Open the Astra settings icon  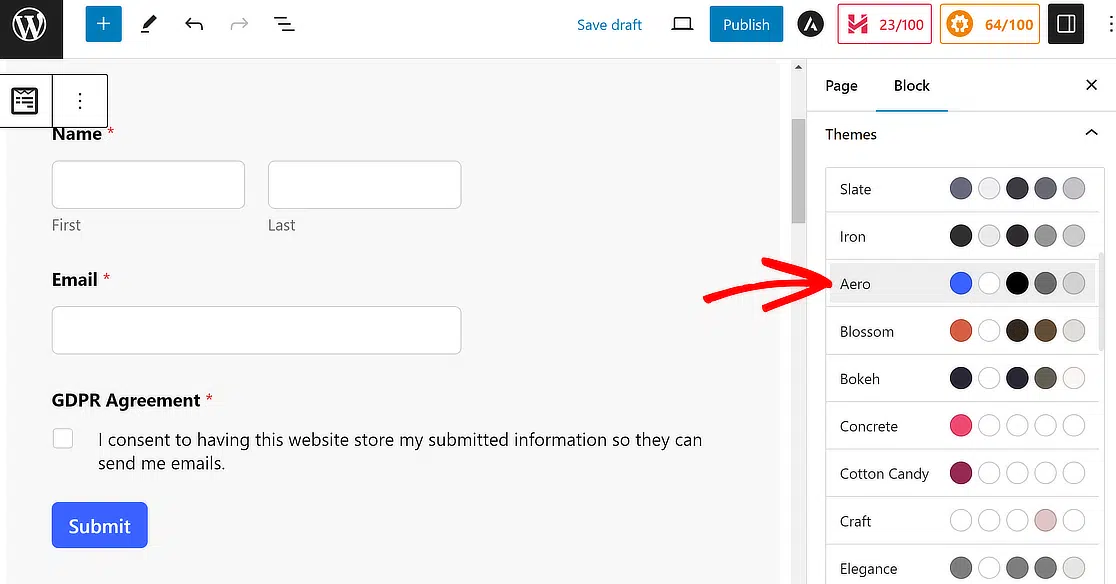(x=811, y=24)
